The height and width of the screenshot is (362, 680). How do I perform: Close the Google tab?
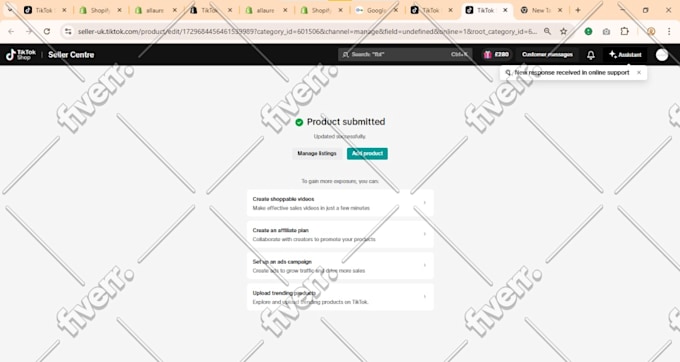click(396, 10)
